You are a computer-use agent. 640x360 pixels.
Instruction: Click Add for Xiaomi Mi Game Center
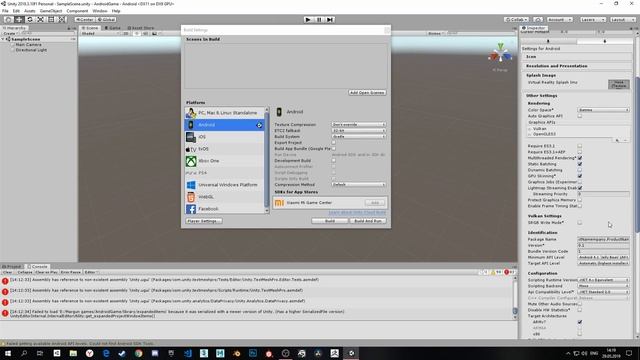pyautogui.click(x=375, y=203)
